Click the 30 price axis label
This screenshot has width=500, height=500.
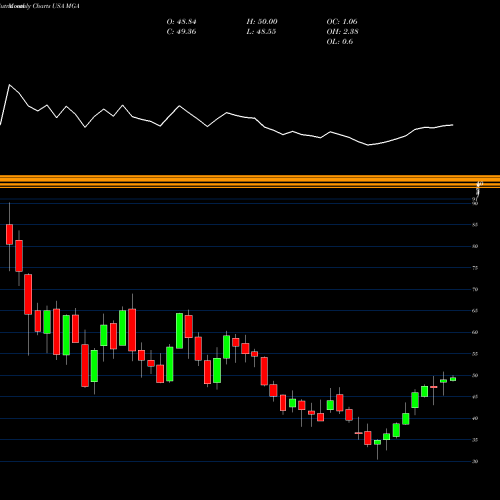(x=475, y=461)
